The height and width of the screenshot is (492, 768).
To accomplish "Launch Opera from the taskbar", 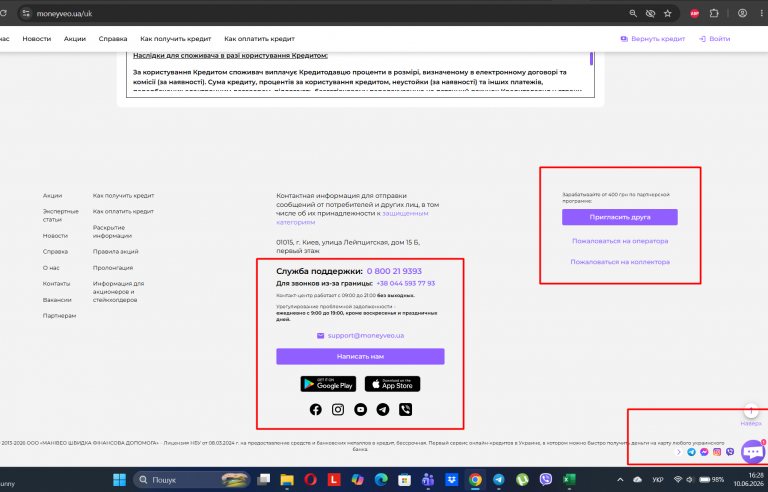I will [x=311, y=480].
